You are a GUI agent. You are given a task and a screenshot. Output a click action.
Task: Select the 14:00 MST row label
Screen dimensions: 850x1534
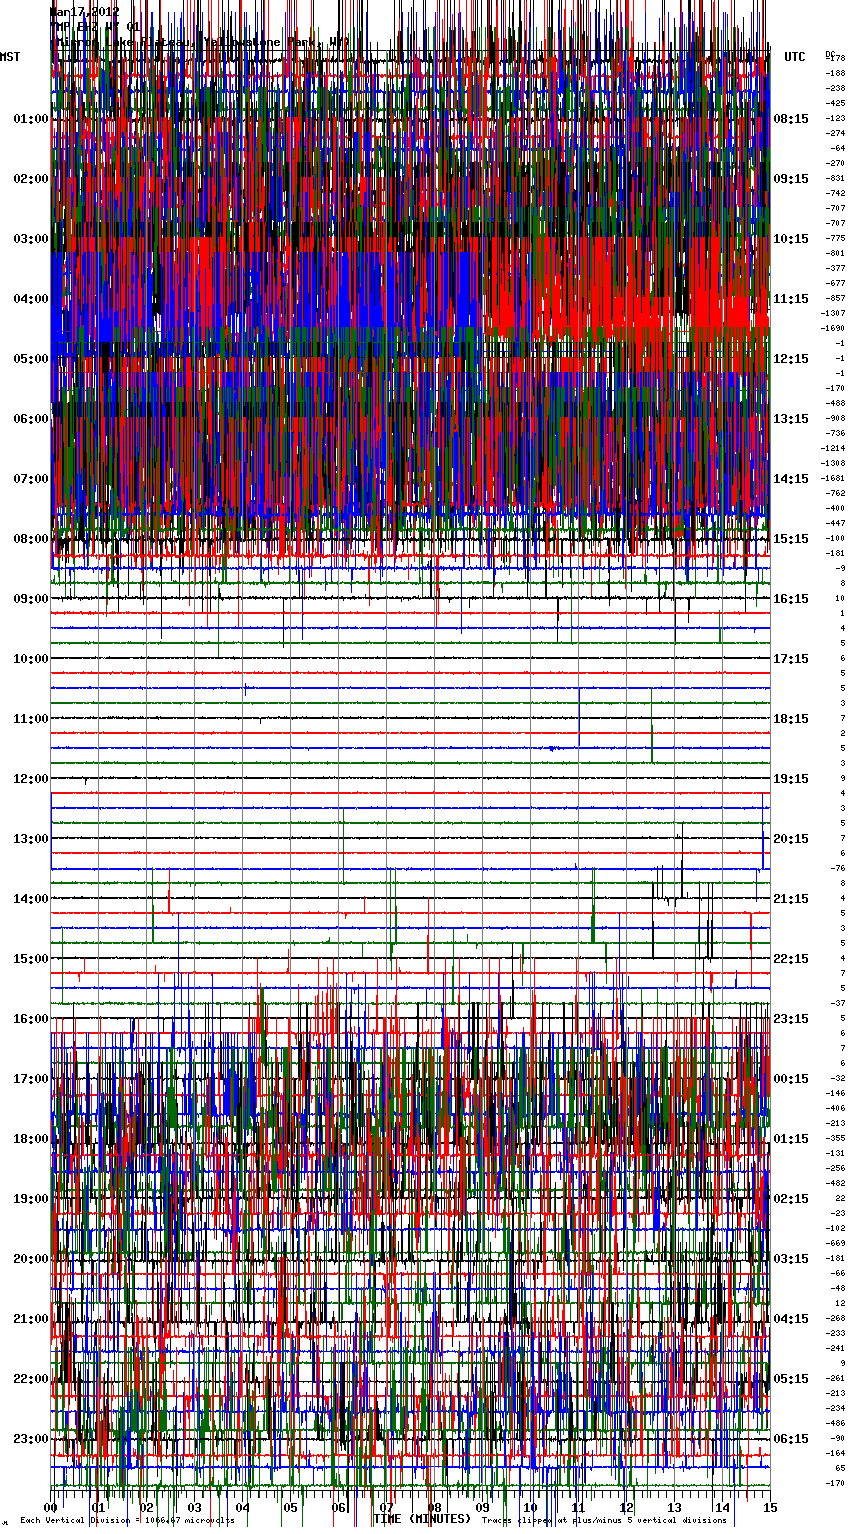pos(31,899)
